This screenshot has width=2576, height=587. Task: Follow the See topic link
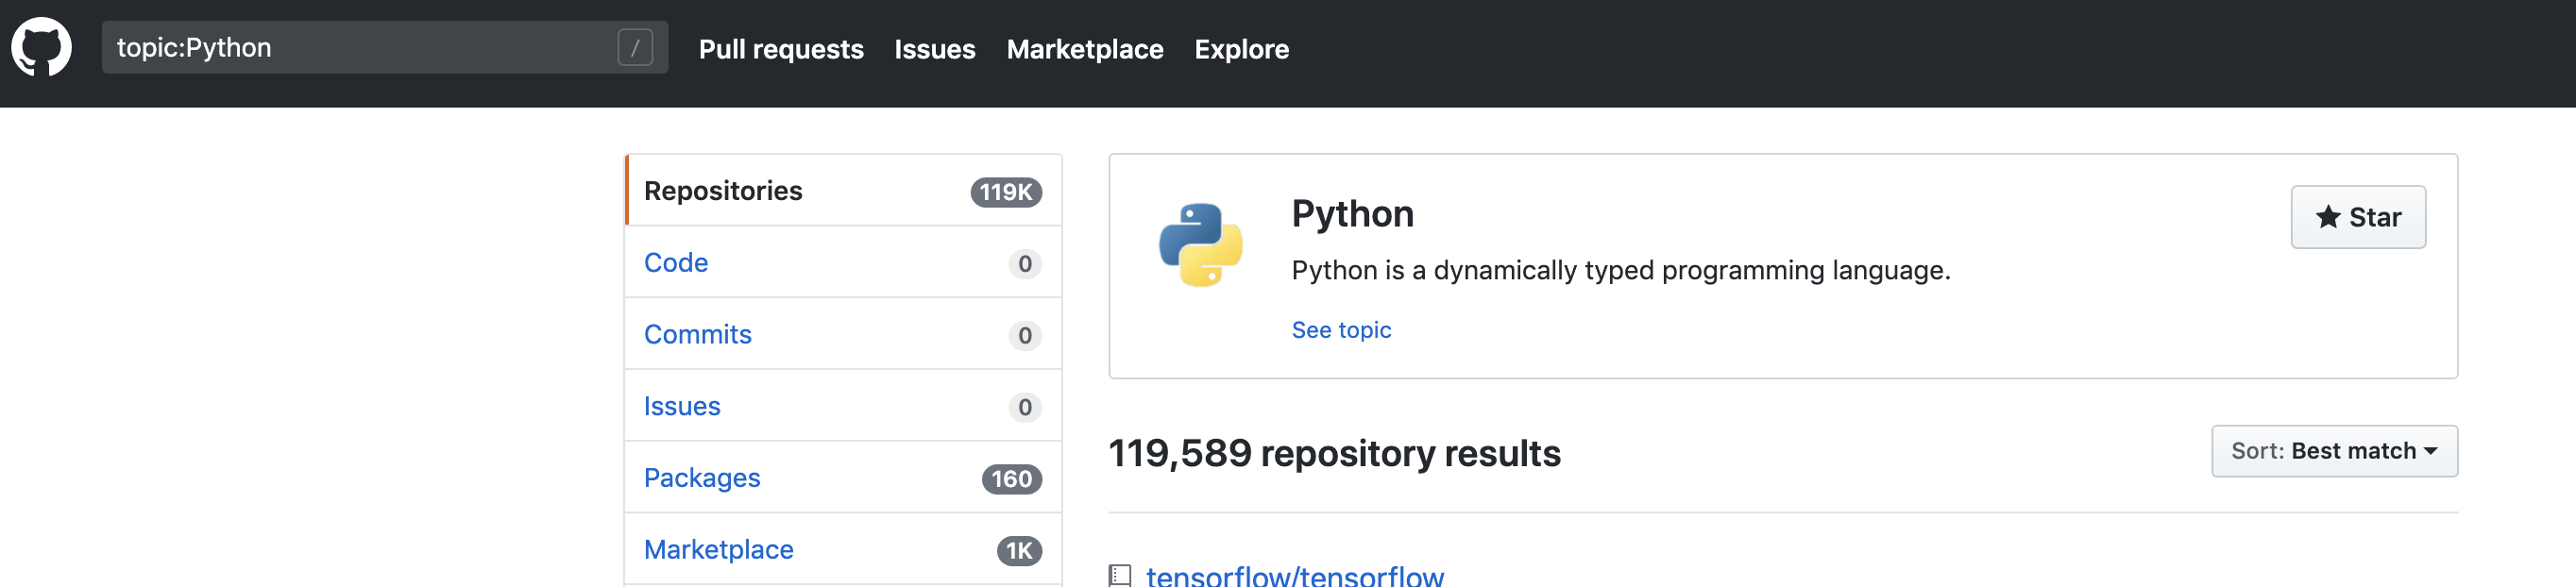(x=1340, y=330)
